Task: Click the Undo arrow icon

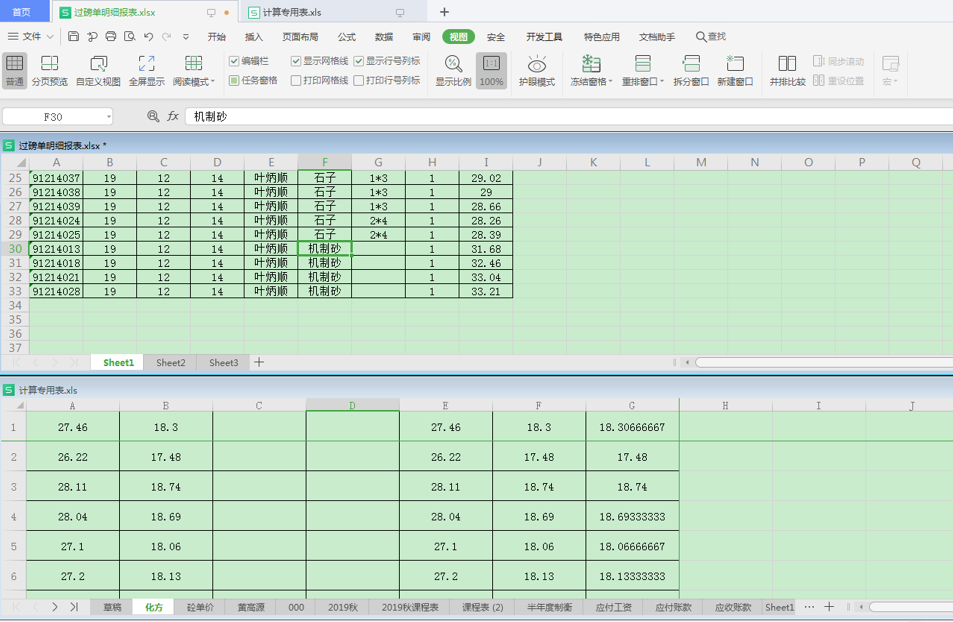Action: (x=148, y=36)
